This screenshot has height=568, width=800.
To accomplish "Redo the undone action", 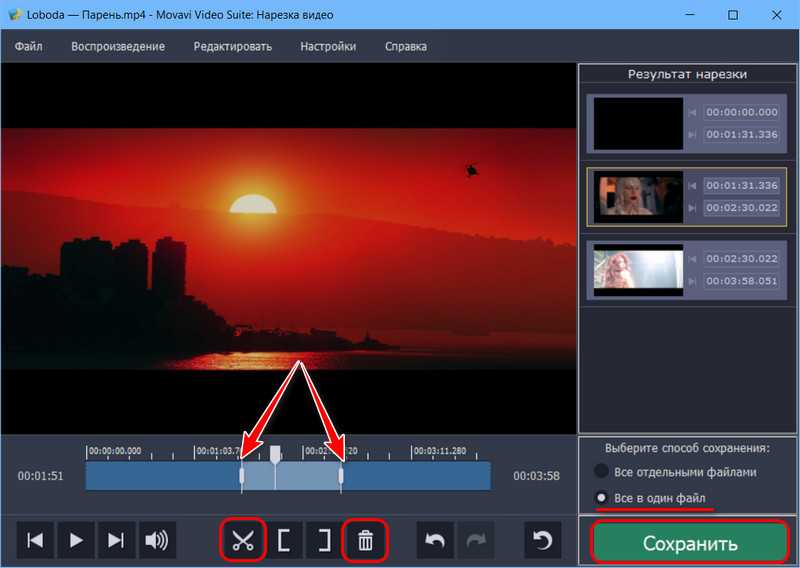I will coord(476,540).
